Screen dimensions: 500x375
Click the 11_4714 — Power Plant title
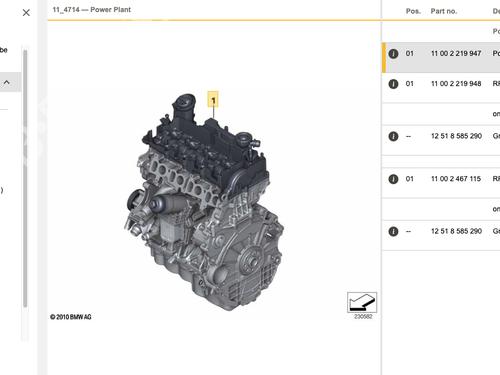point(92,10)
